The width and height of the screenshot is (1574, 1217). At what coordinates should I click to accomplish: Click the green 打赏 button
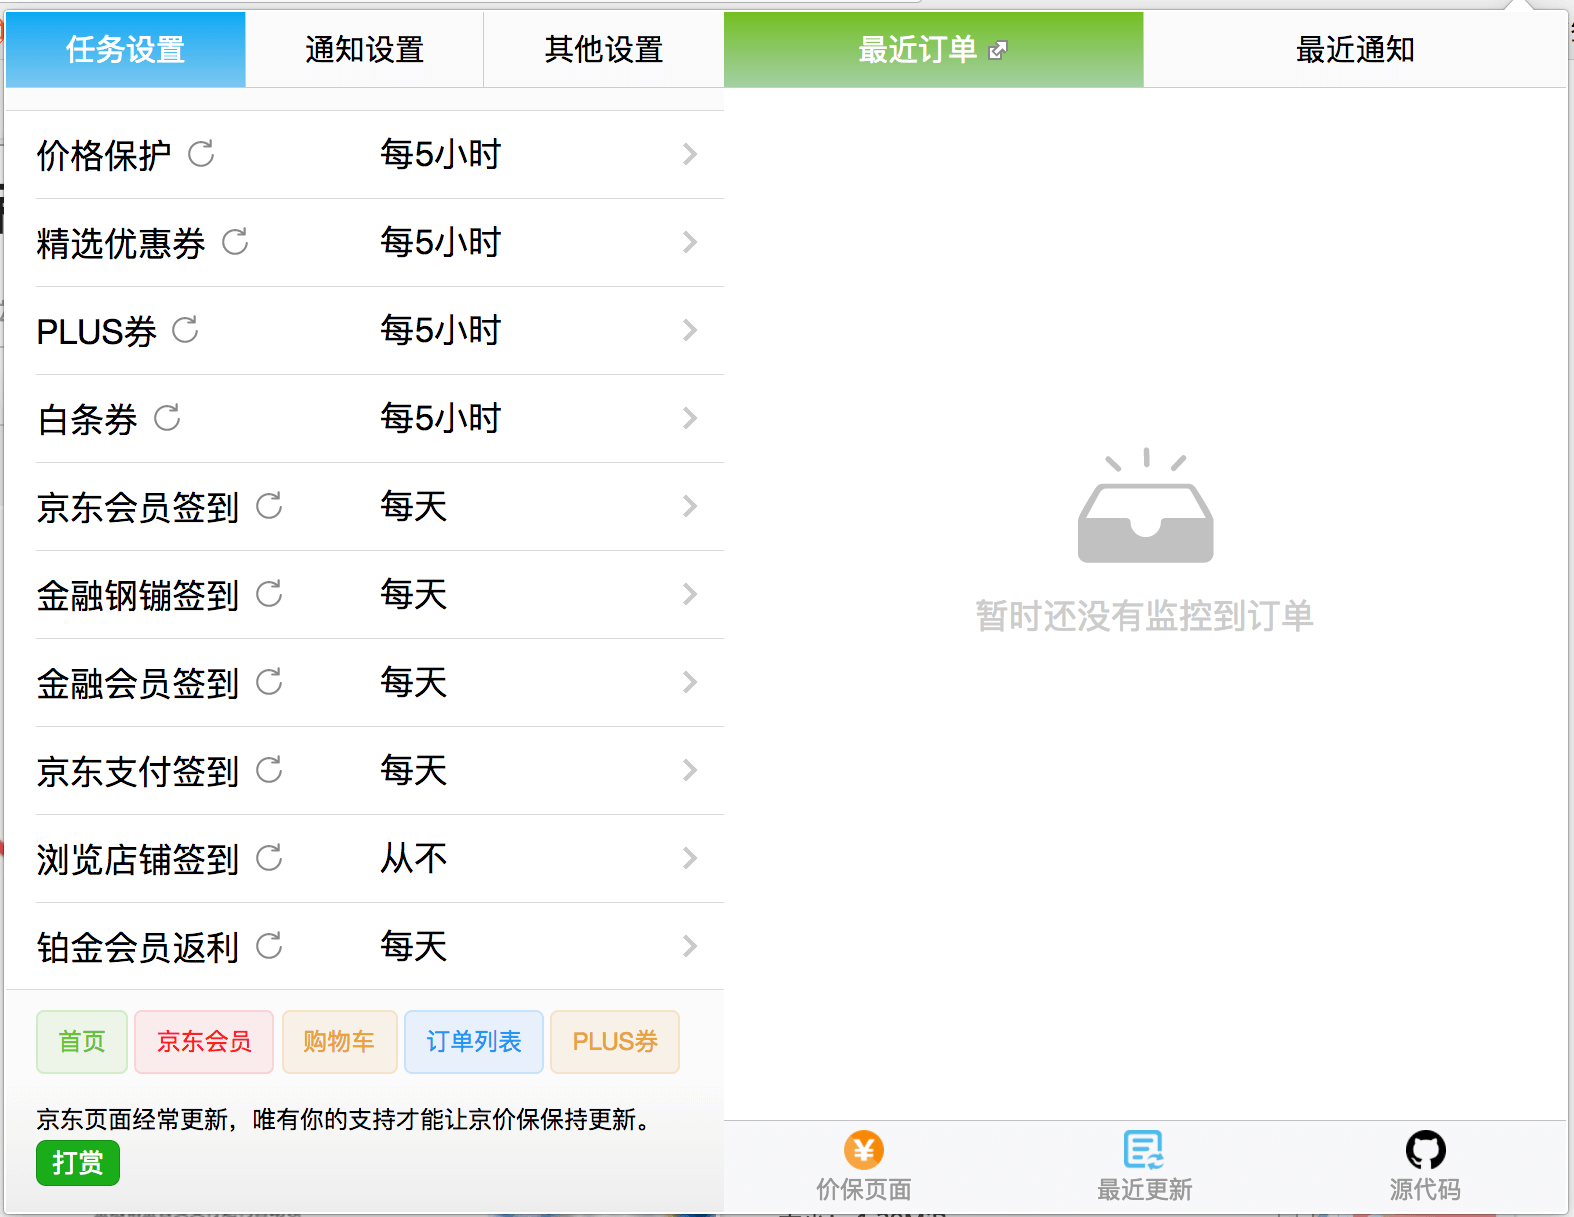78,1163
